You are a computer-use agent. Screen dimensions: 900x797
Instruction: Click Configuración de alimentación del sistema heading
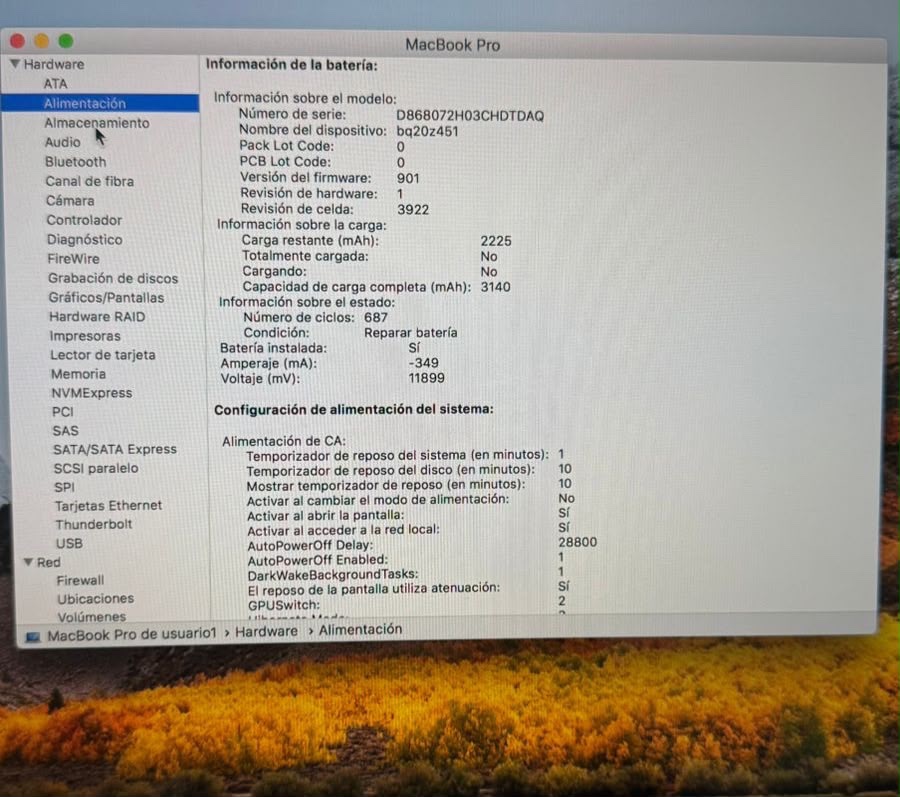coord(354,410)
